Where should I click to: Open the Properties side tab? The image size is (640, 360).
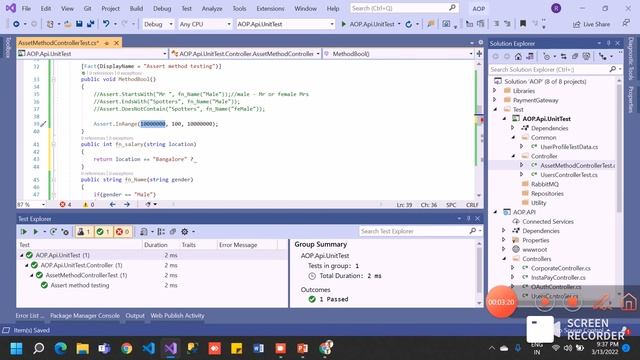pyautogui.click(x=631, y=100)
